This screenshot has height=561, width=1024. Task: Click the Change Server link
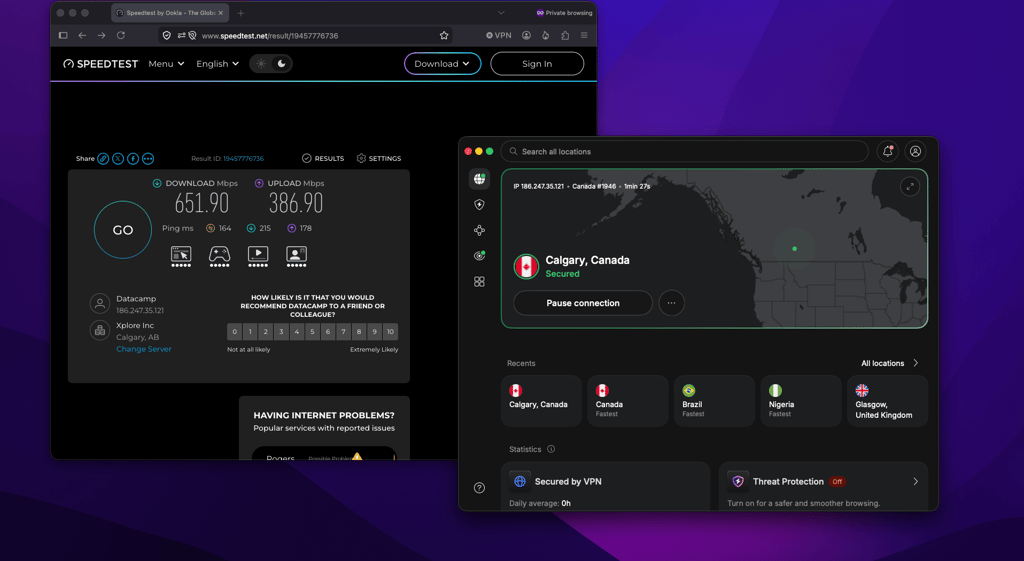144,349
